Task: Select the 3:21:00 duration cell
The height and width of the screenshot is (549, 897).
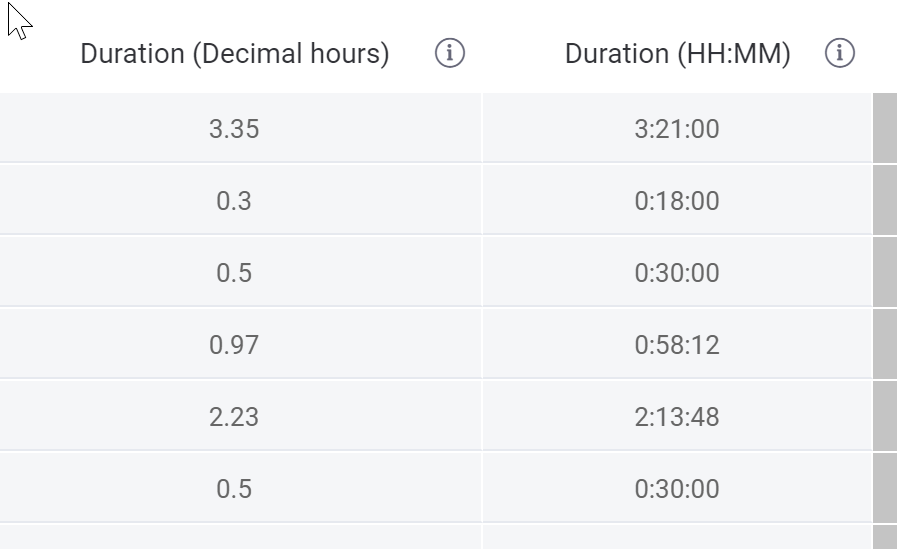Action: pyautogui.click(x=677, y=128)
